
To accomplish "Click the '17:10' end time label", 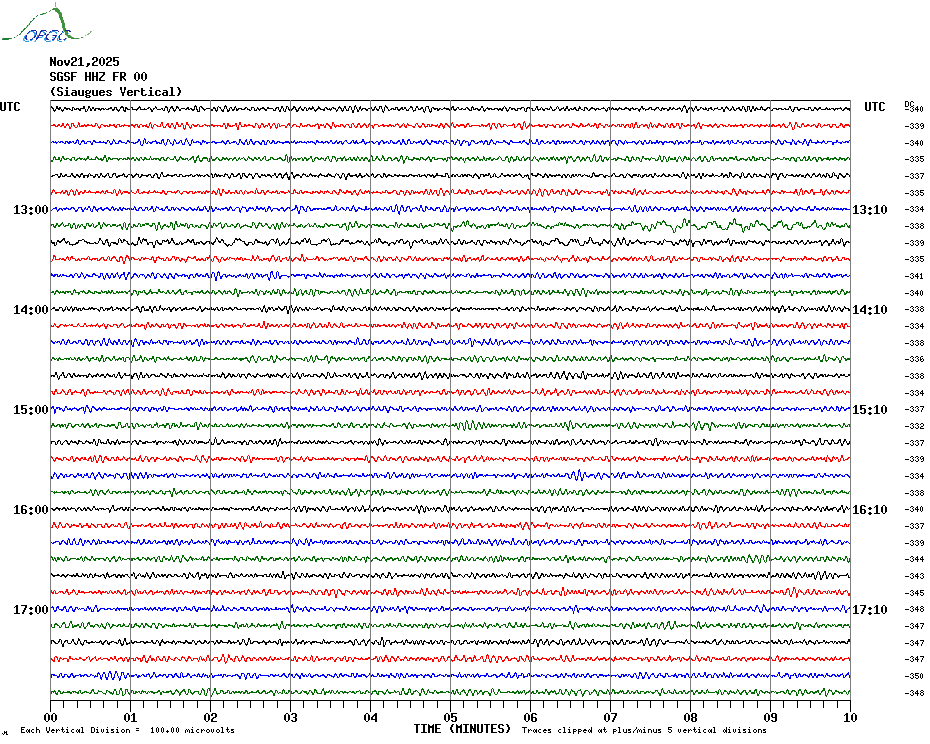I will pyautogui.click(x=870, y=610).
